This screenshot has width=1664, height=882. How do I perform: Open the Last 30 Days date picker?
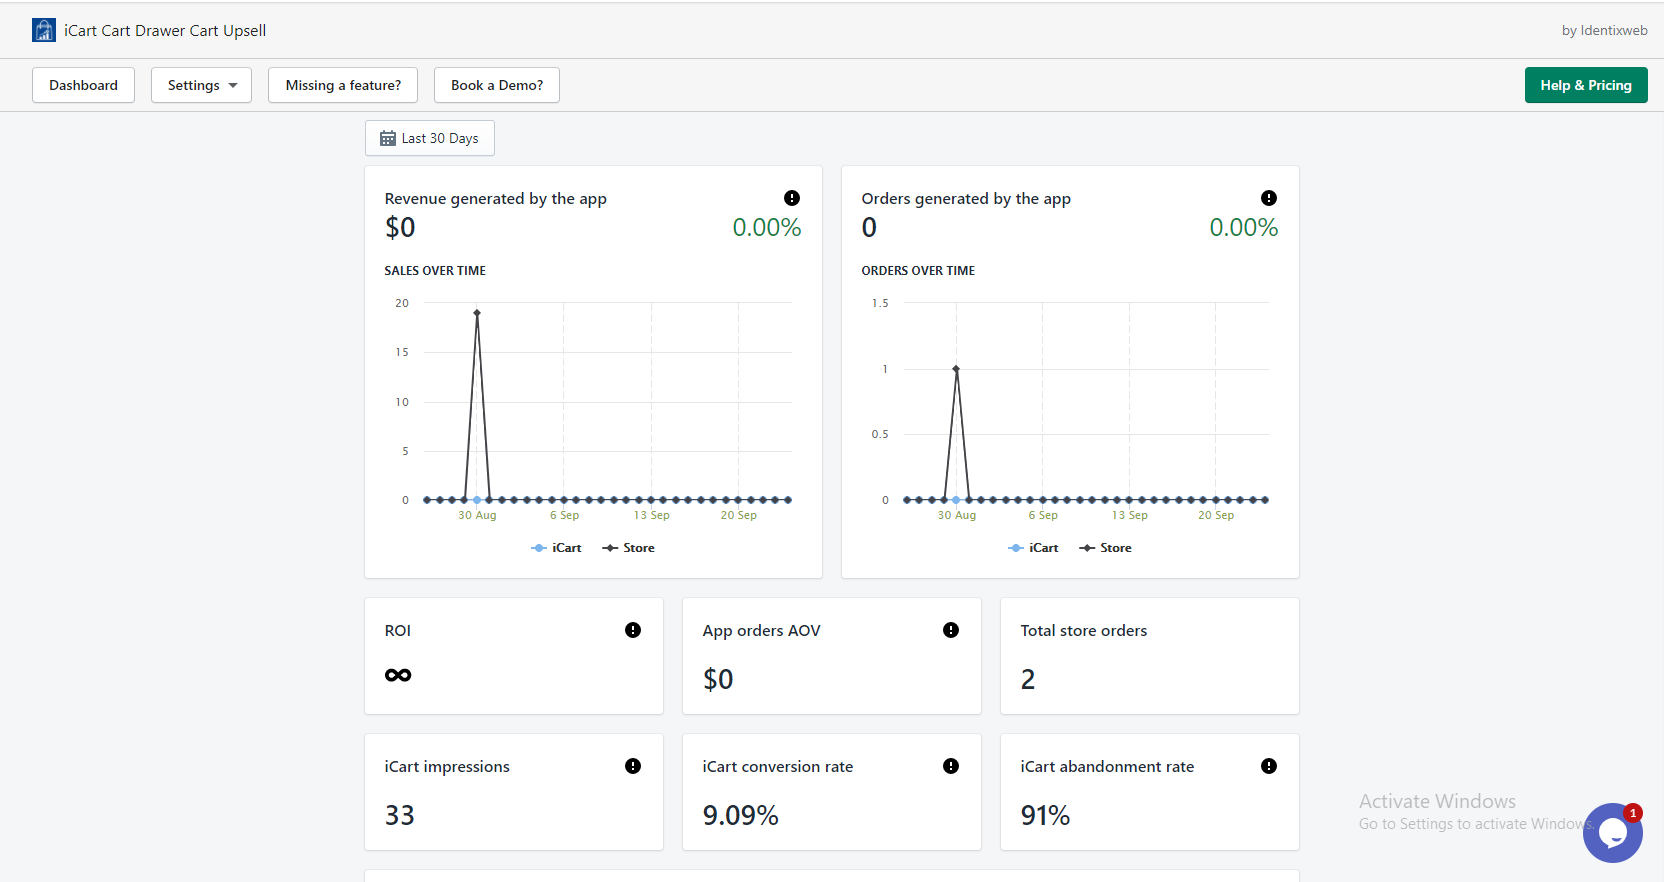click(430, 138)
